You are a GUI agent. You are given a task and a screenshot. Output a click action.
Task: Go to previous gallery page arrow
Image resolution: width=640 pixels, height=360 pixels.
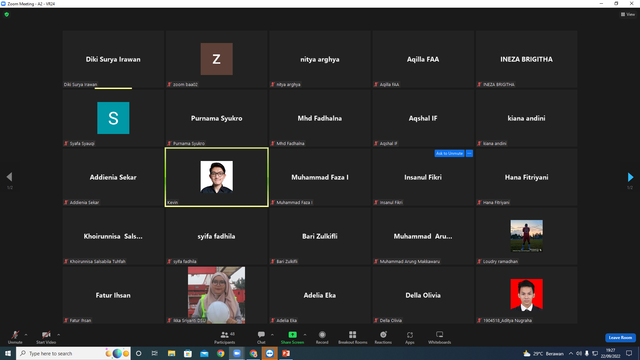tap(9, 177)
